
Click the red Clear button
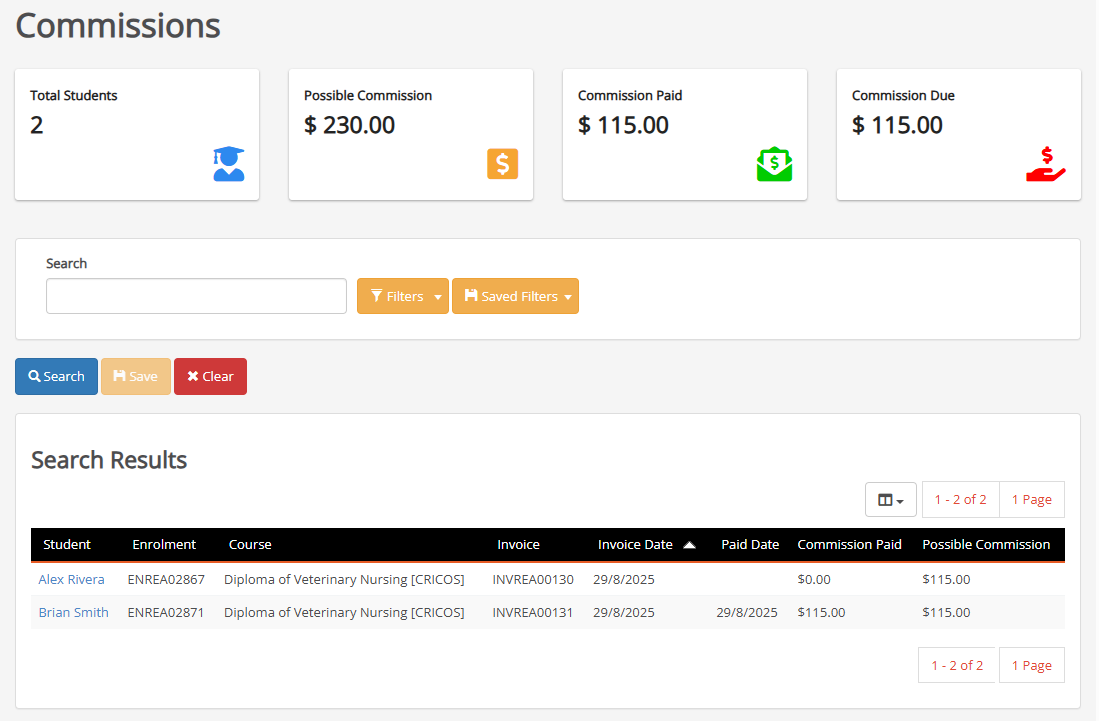click(x=210, y=376)
